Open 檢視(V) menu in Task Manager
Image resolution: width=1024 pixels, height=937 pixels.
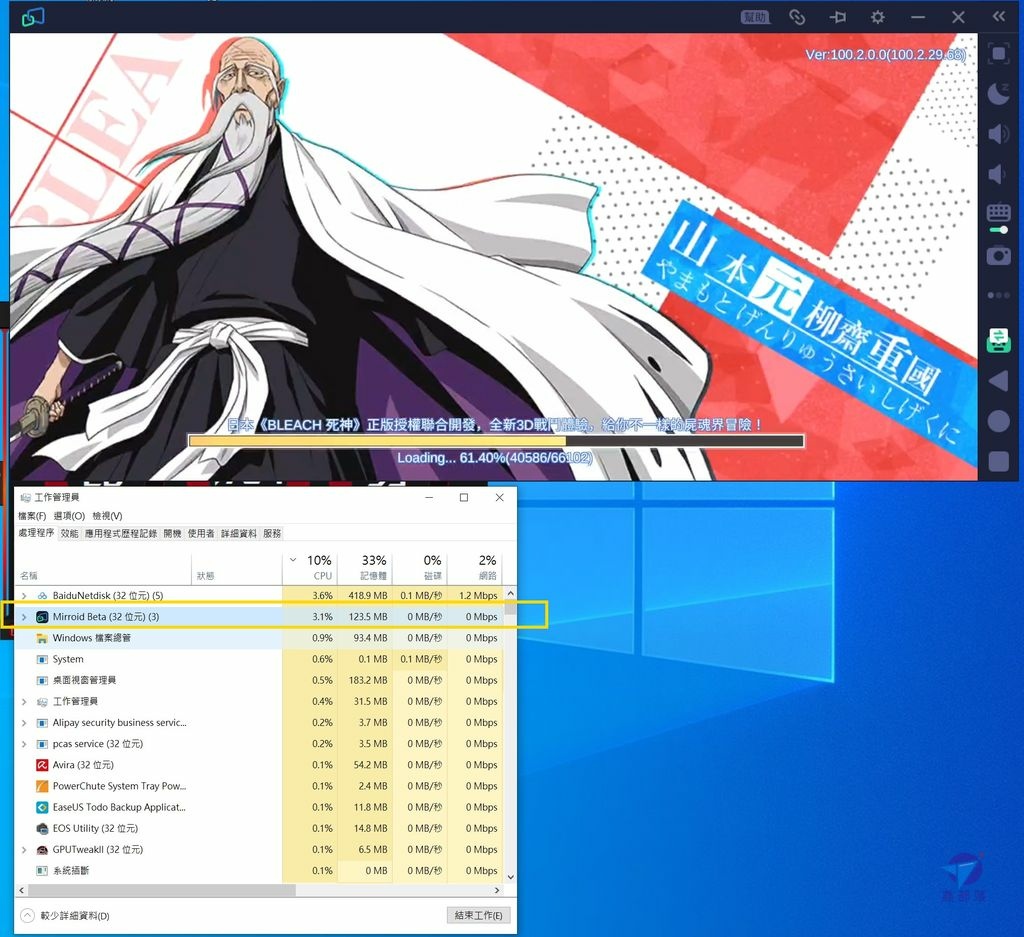108,516
